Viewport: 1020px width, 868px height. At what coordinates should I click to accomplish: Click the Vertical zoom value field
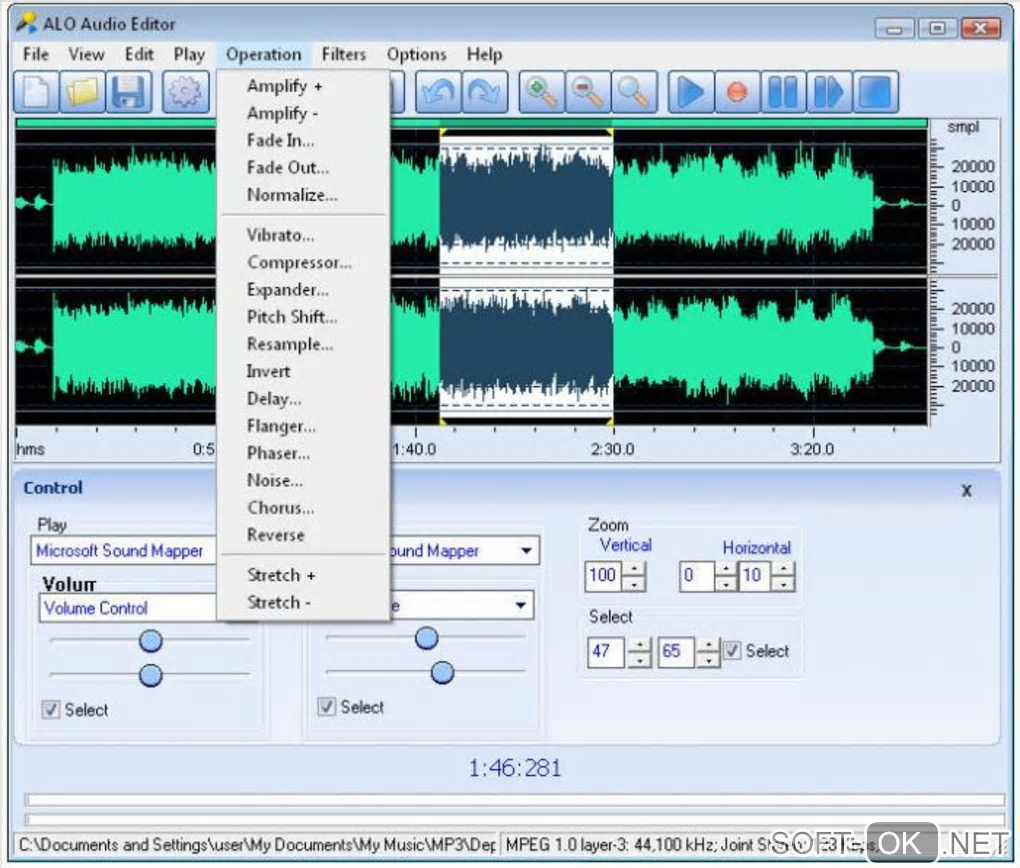(603, 575)
